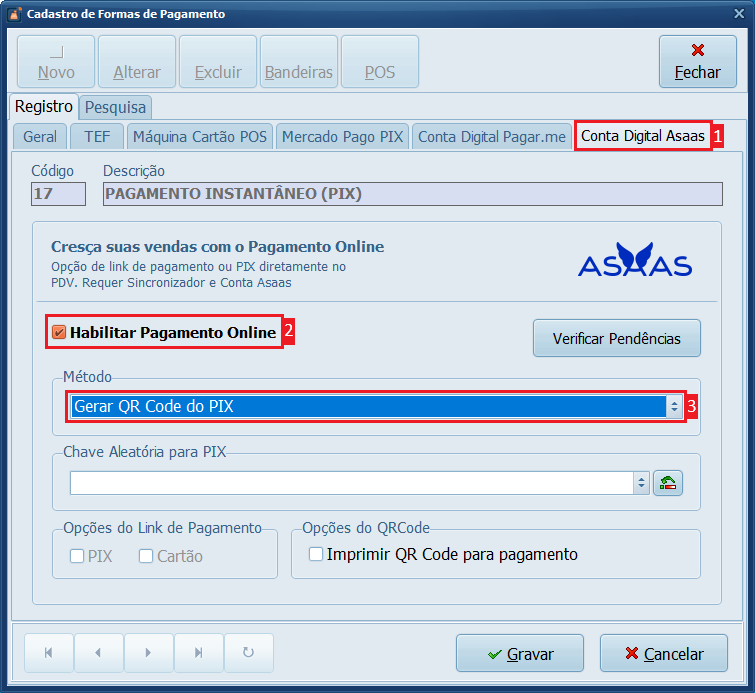
Task: Click the Asaas logo
Action: pos(635,260)
